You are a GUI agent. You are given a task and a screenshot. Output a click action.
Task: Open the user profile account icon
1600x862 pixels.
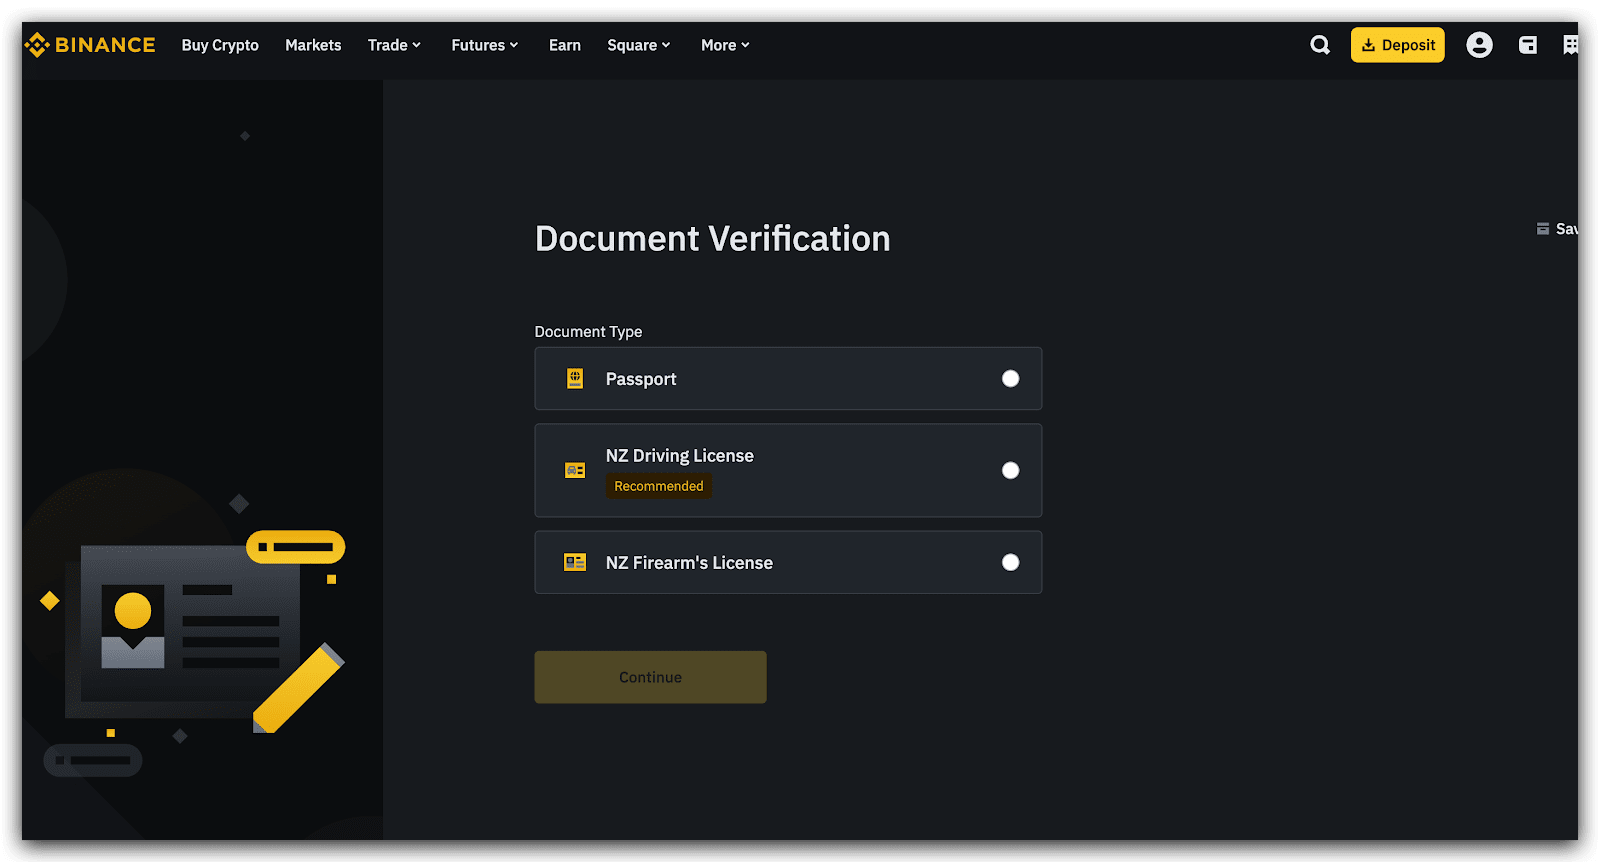1479,45
